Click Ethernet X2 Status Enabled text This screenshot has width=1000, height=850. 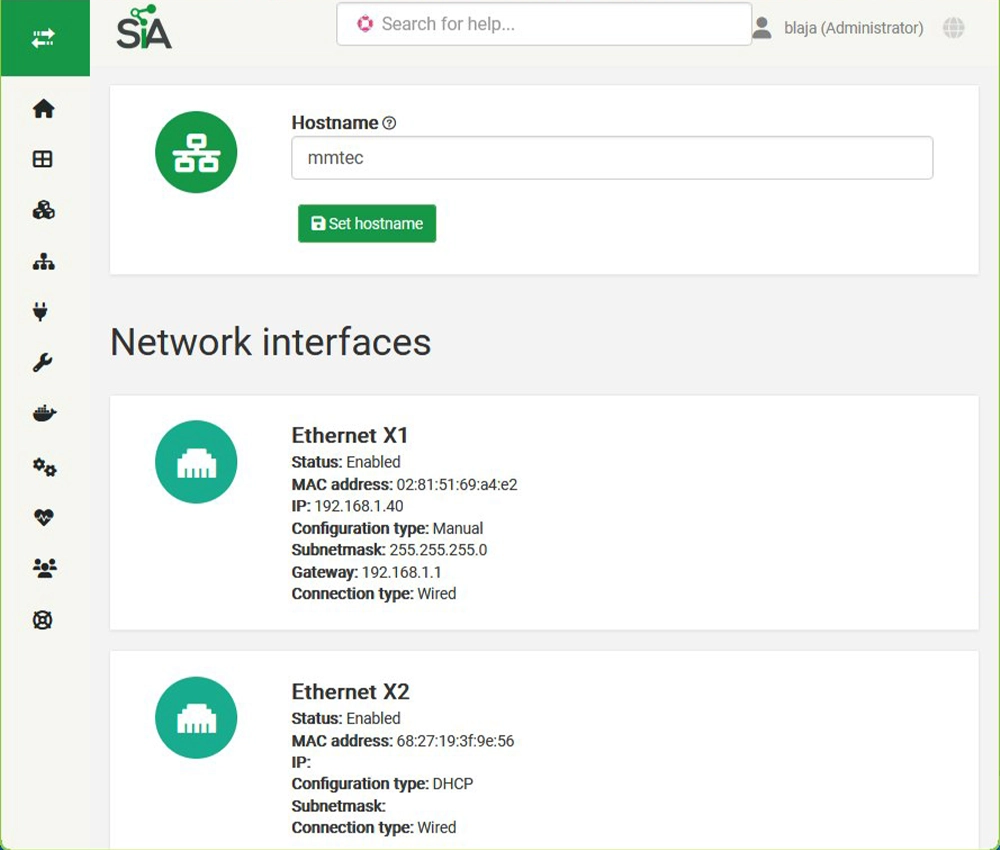[x=346, y=718]
